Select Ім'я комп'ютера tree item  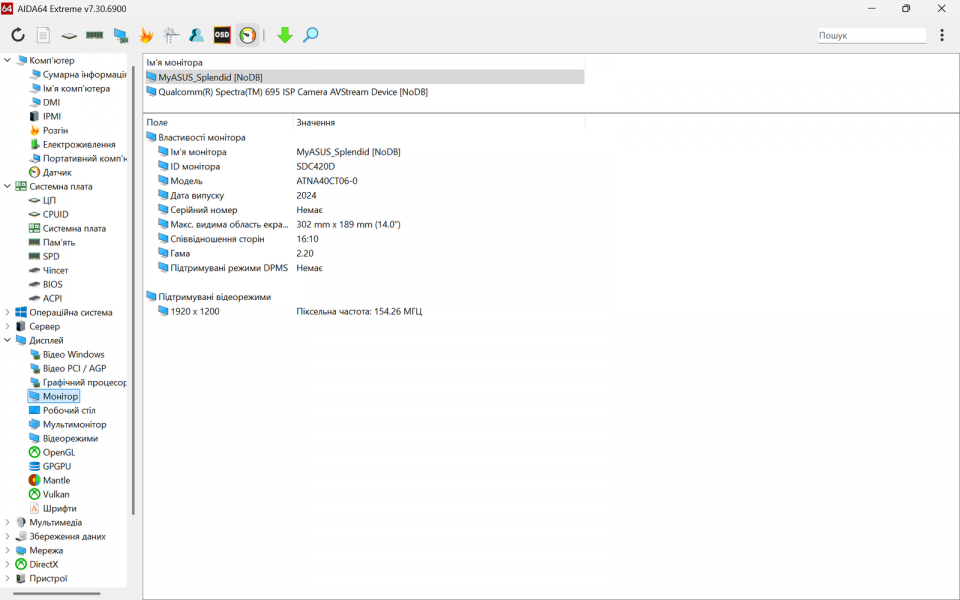pos(69,88)
